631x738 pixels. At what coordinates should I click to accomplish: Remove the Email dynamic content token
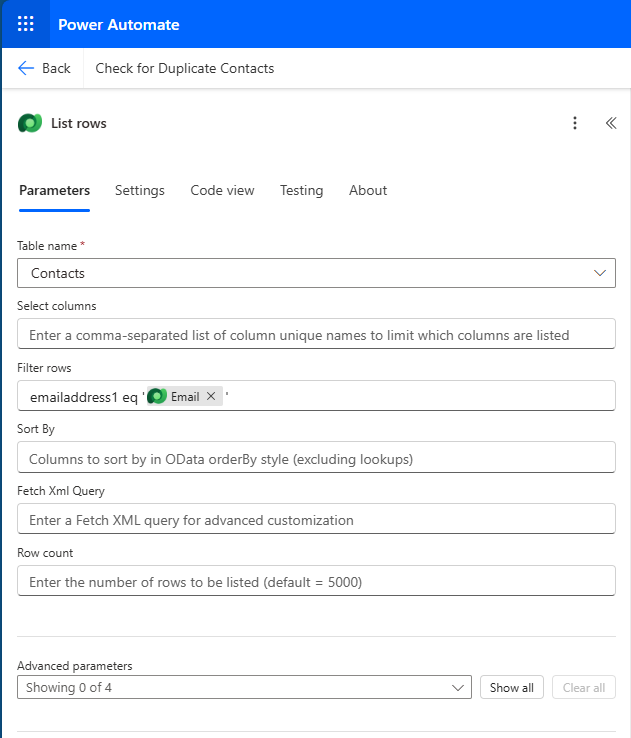coord(211,396)
